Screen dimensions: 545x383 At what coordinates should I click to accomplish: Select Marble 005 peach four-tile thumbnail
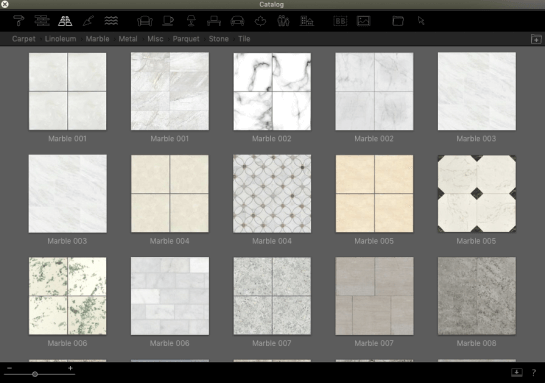click(374, 194)
